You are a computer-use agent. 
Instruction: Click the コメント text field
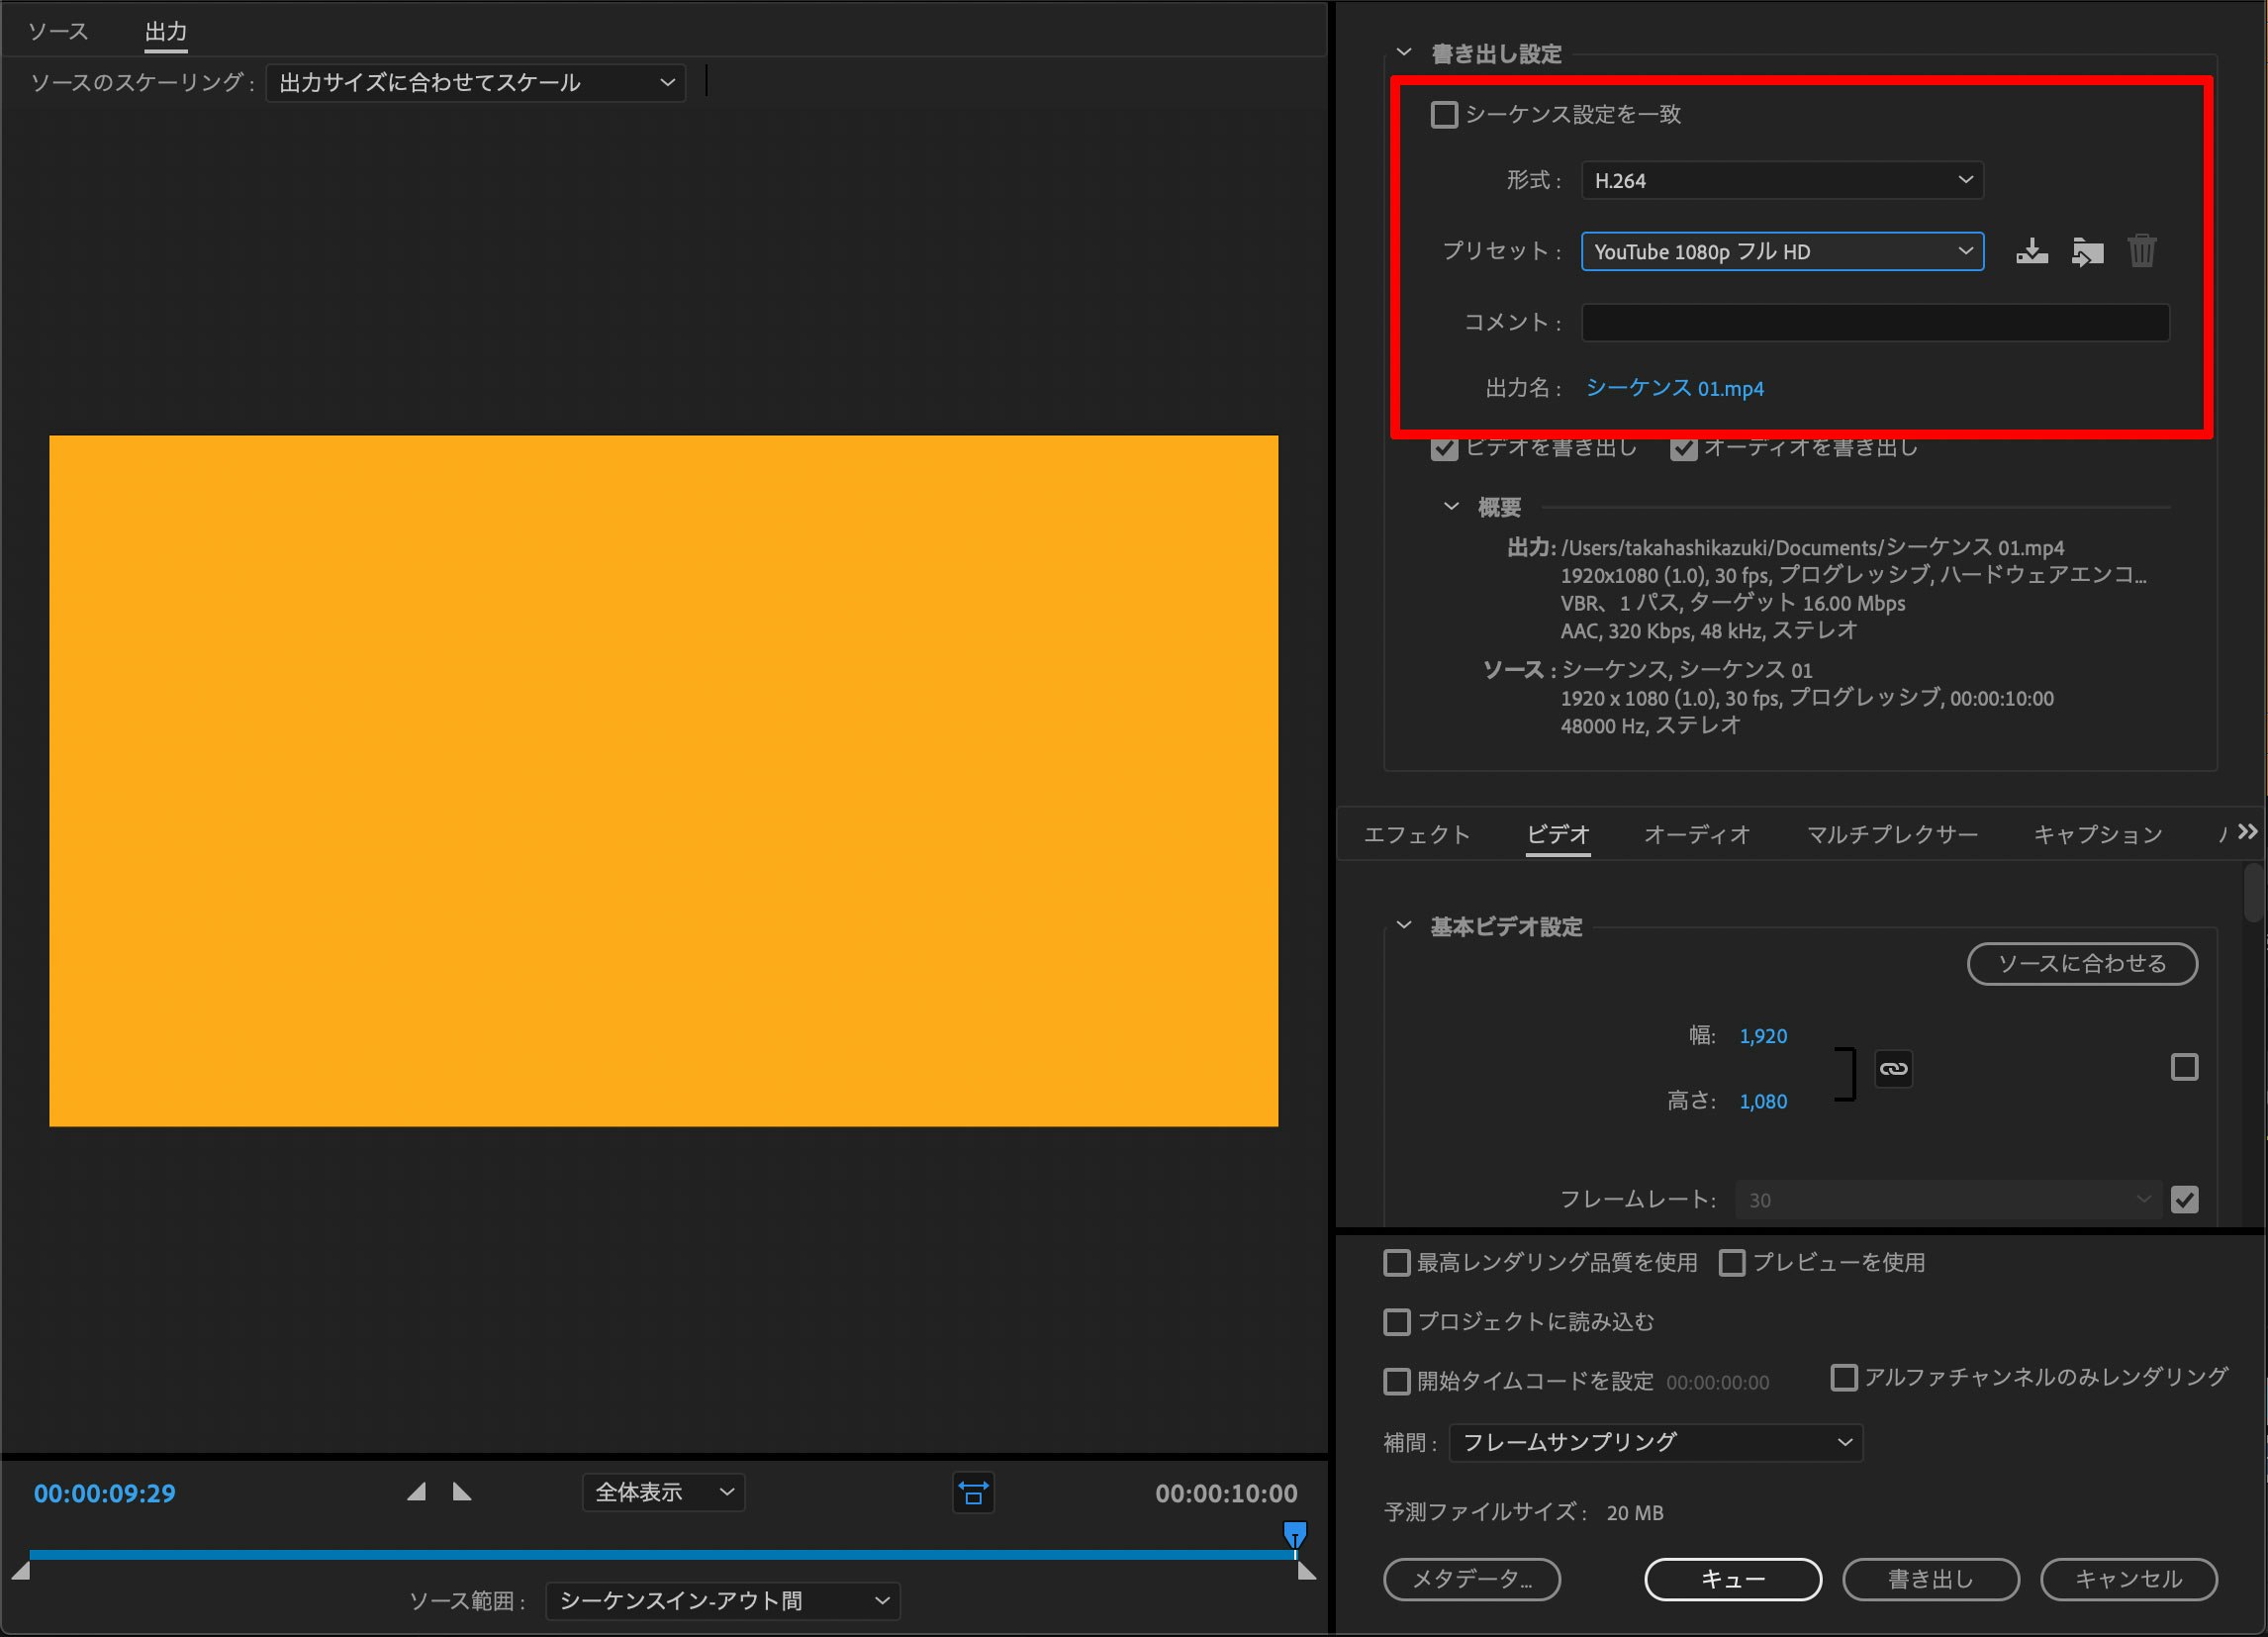pos(1874,323)
